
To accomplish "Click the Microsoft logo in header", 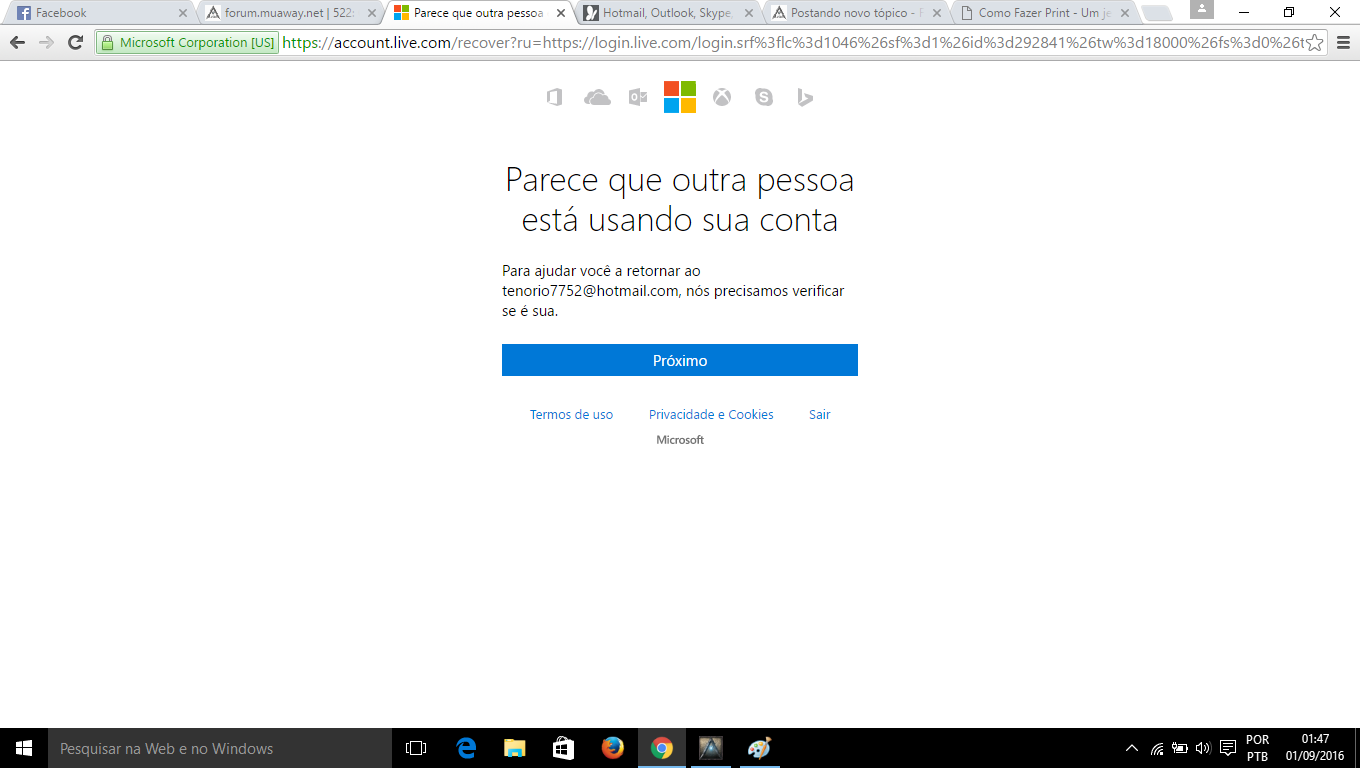I will pyautogui.click(x=680, y=97).
